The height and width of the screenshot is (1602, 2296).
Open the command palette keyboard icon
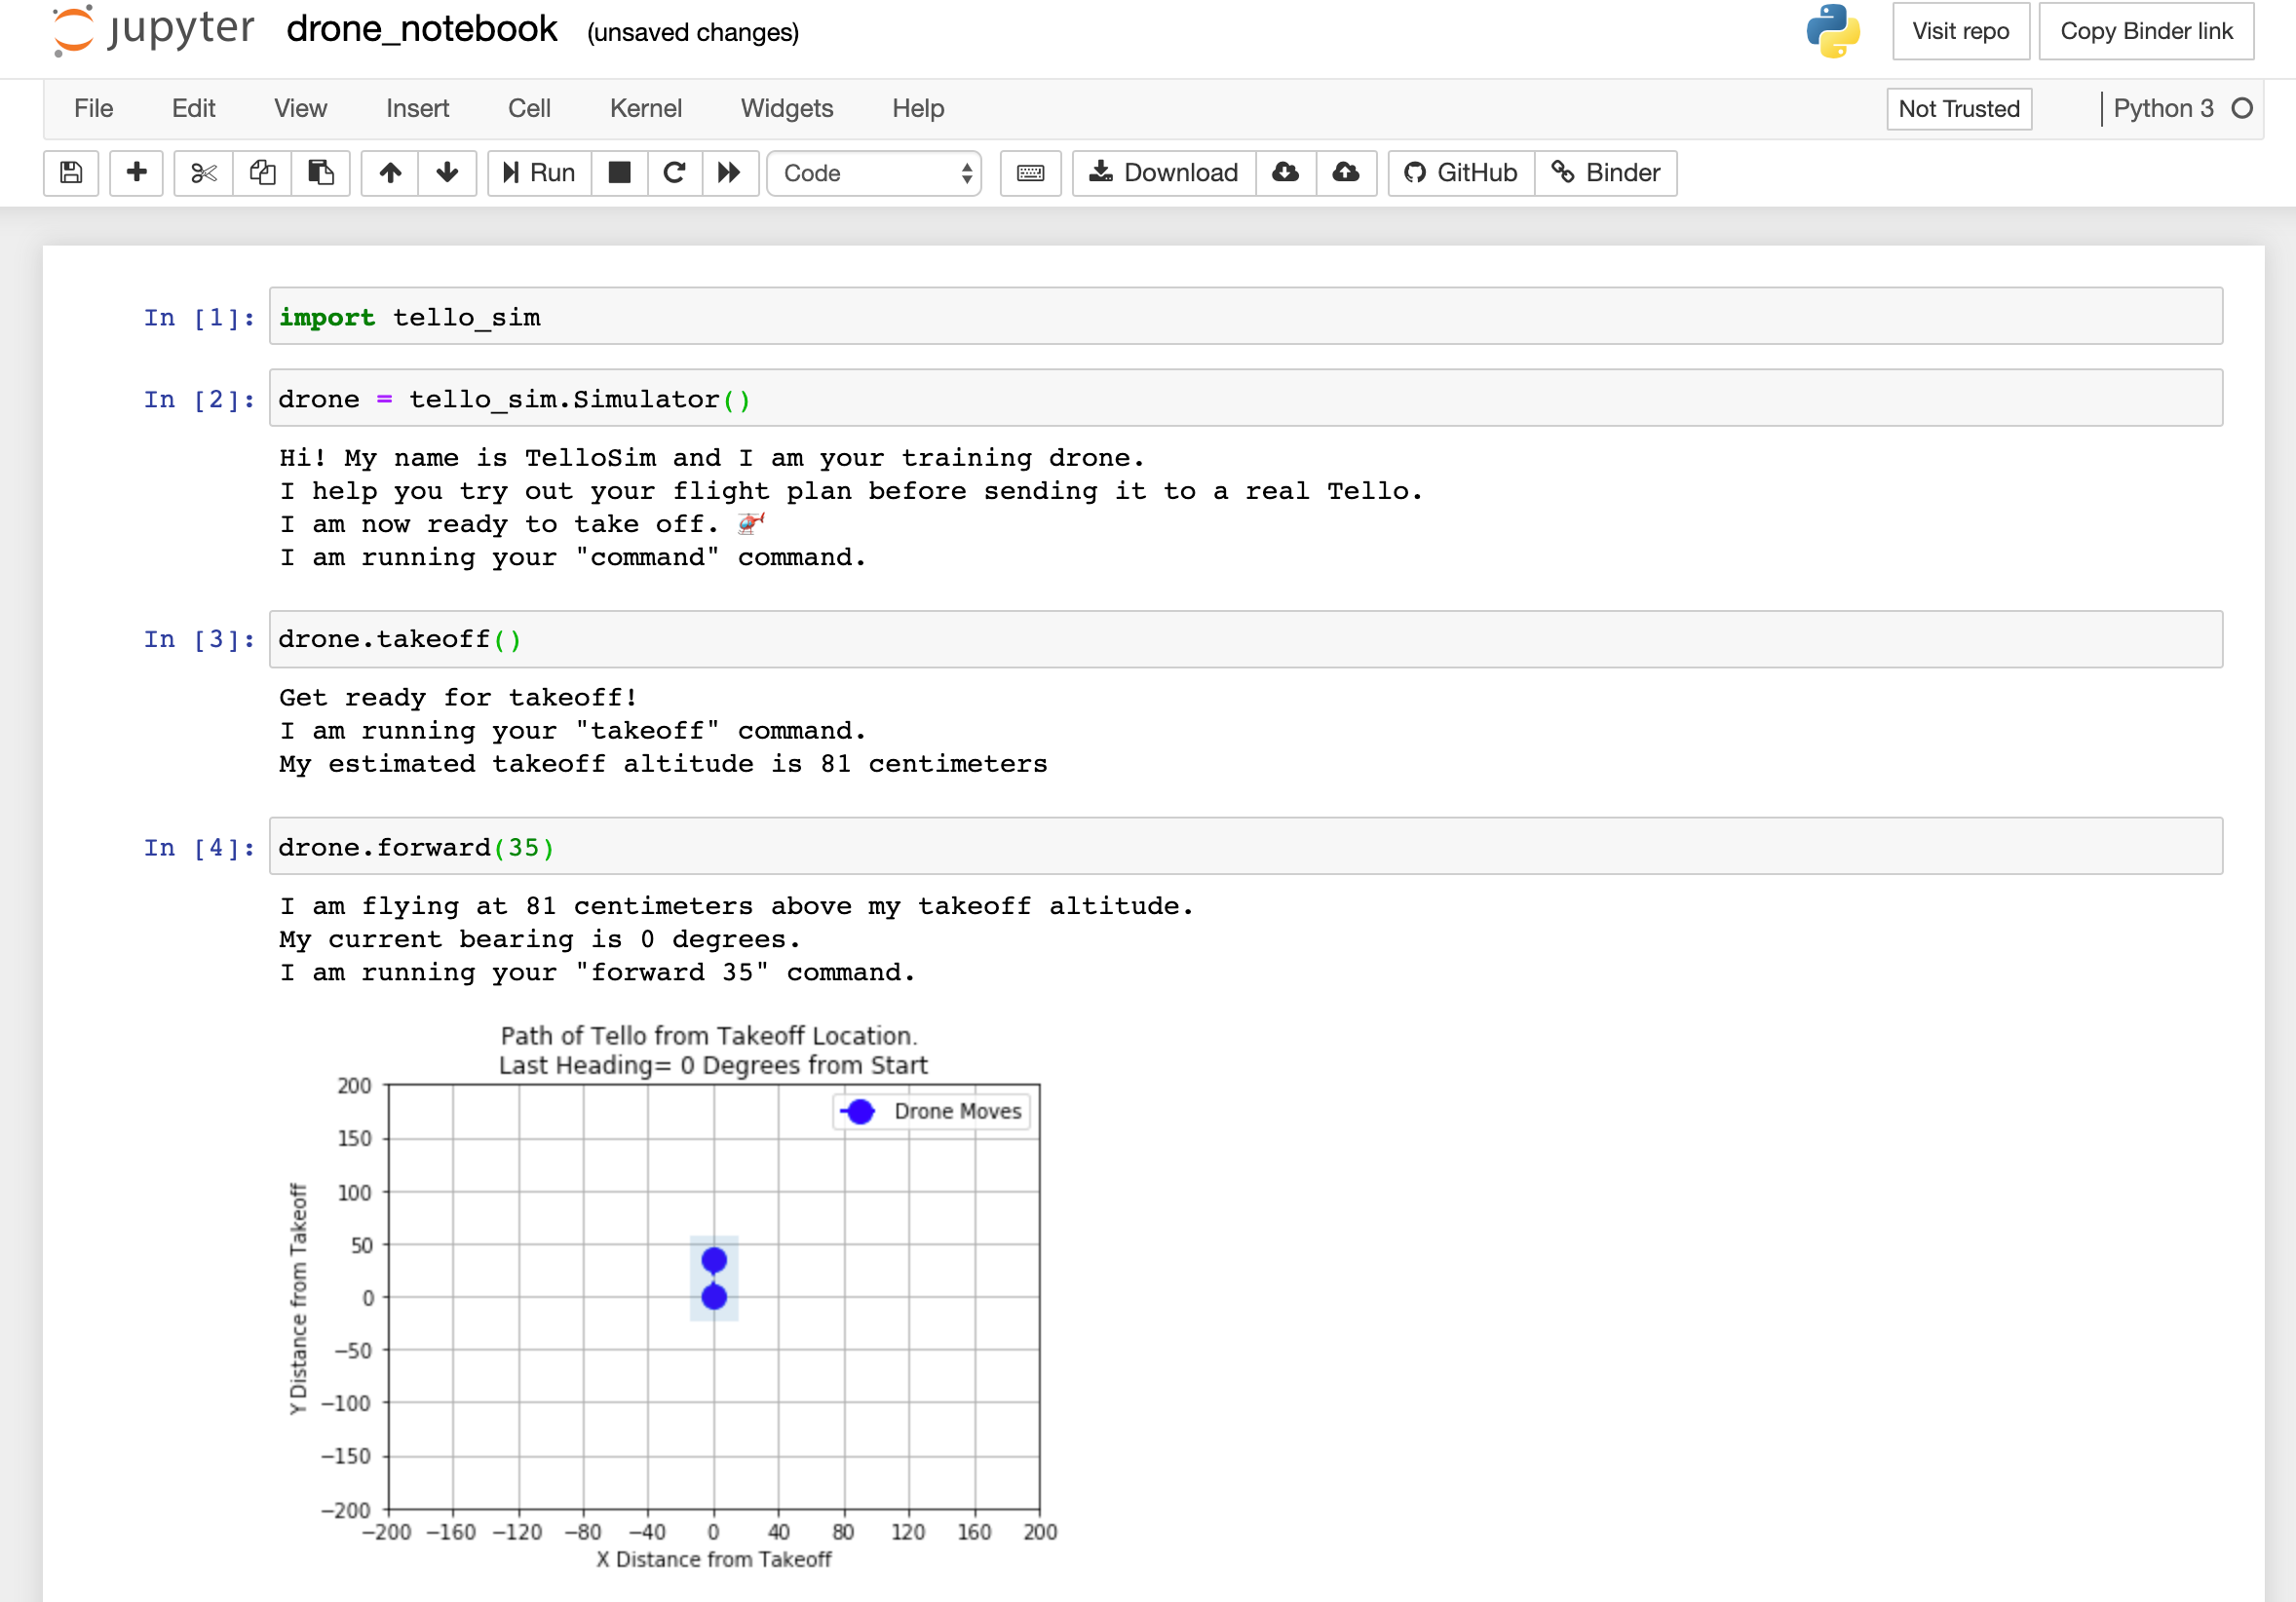(1030, 173)
